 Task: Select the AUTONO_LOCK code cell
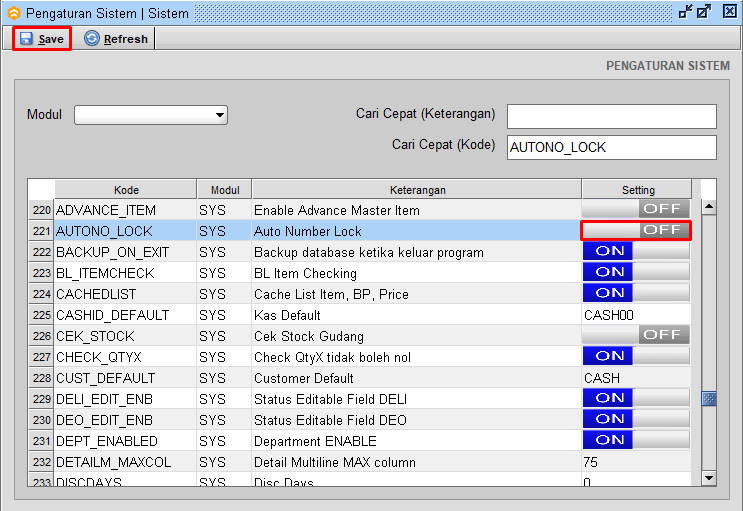pyautogui.click(x=125, y=231)
